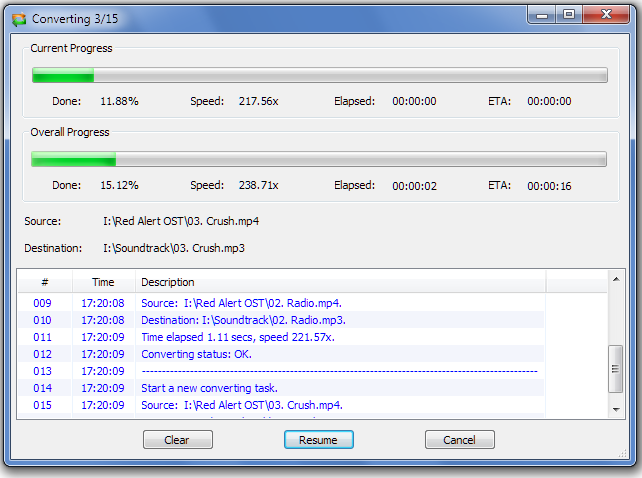The image size is (642, 478).
Task: Click the Time column header
Action: [104, 282]
